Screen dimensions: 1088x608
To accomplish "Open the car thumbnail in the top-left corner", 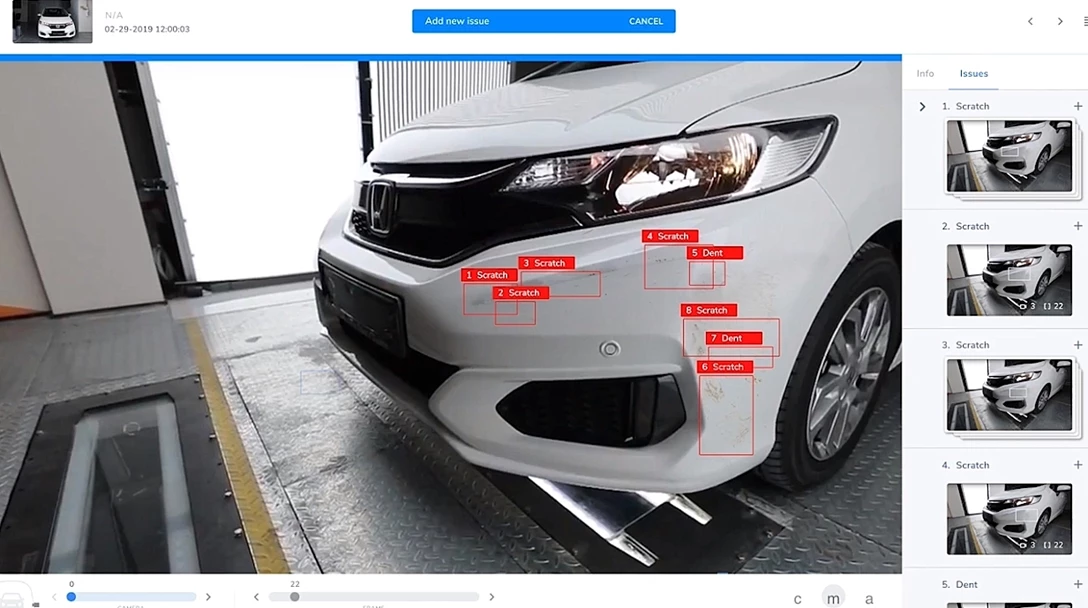I will tap(52, 22).
